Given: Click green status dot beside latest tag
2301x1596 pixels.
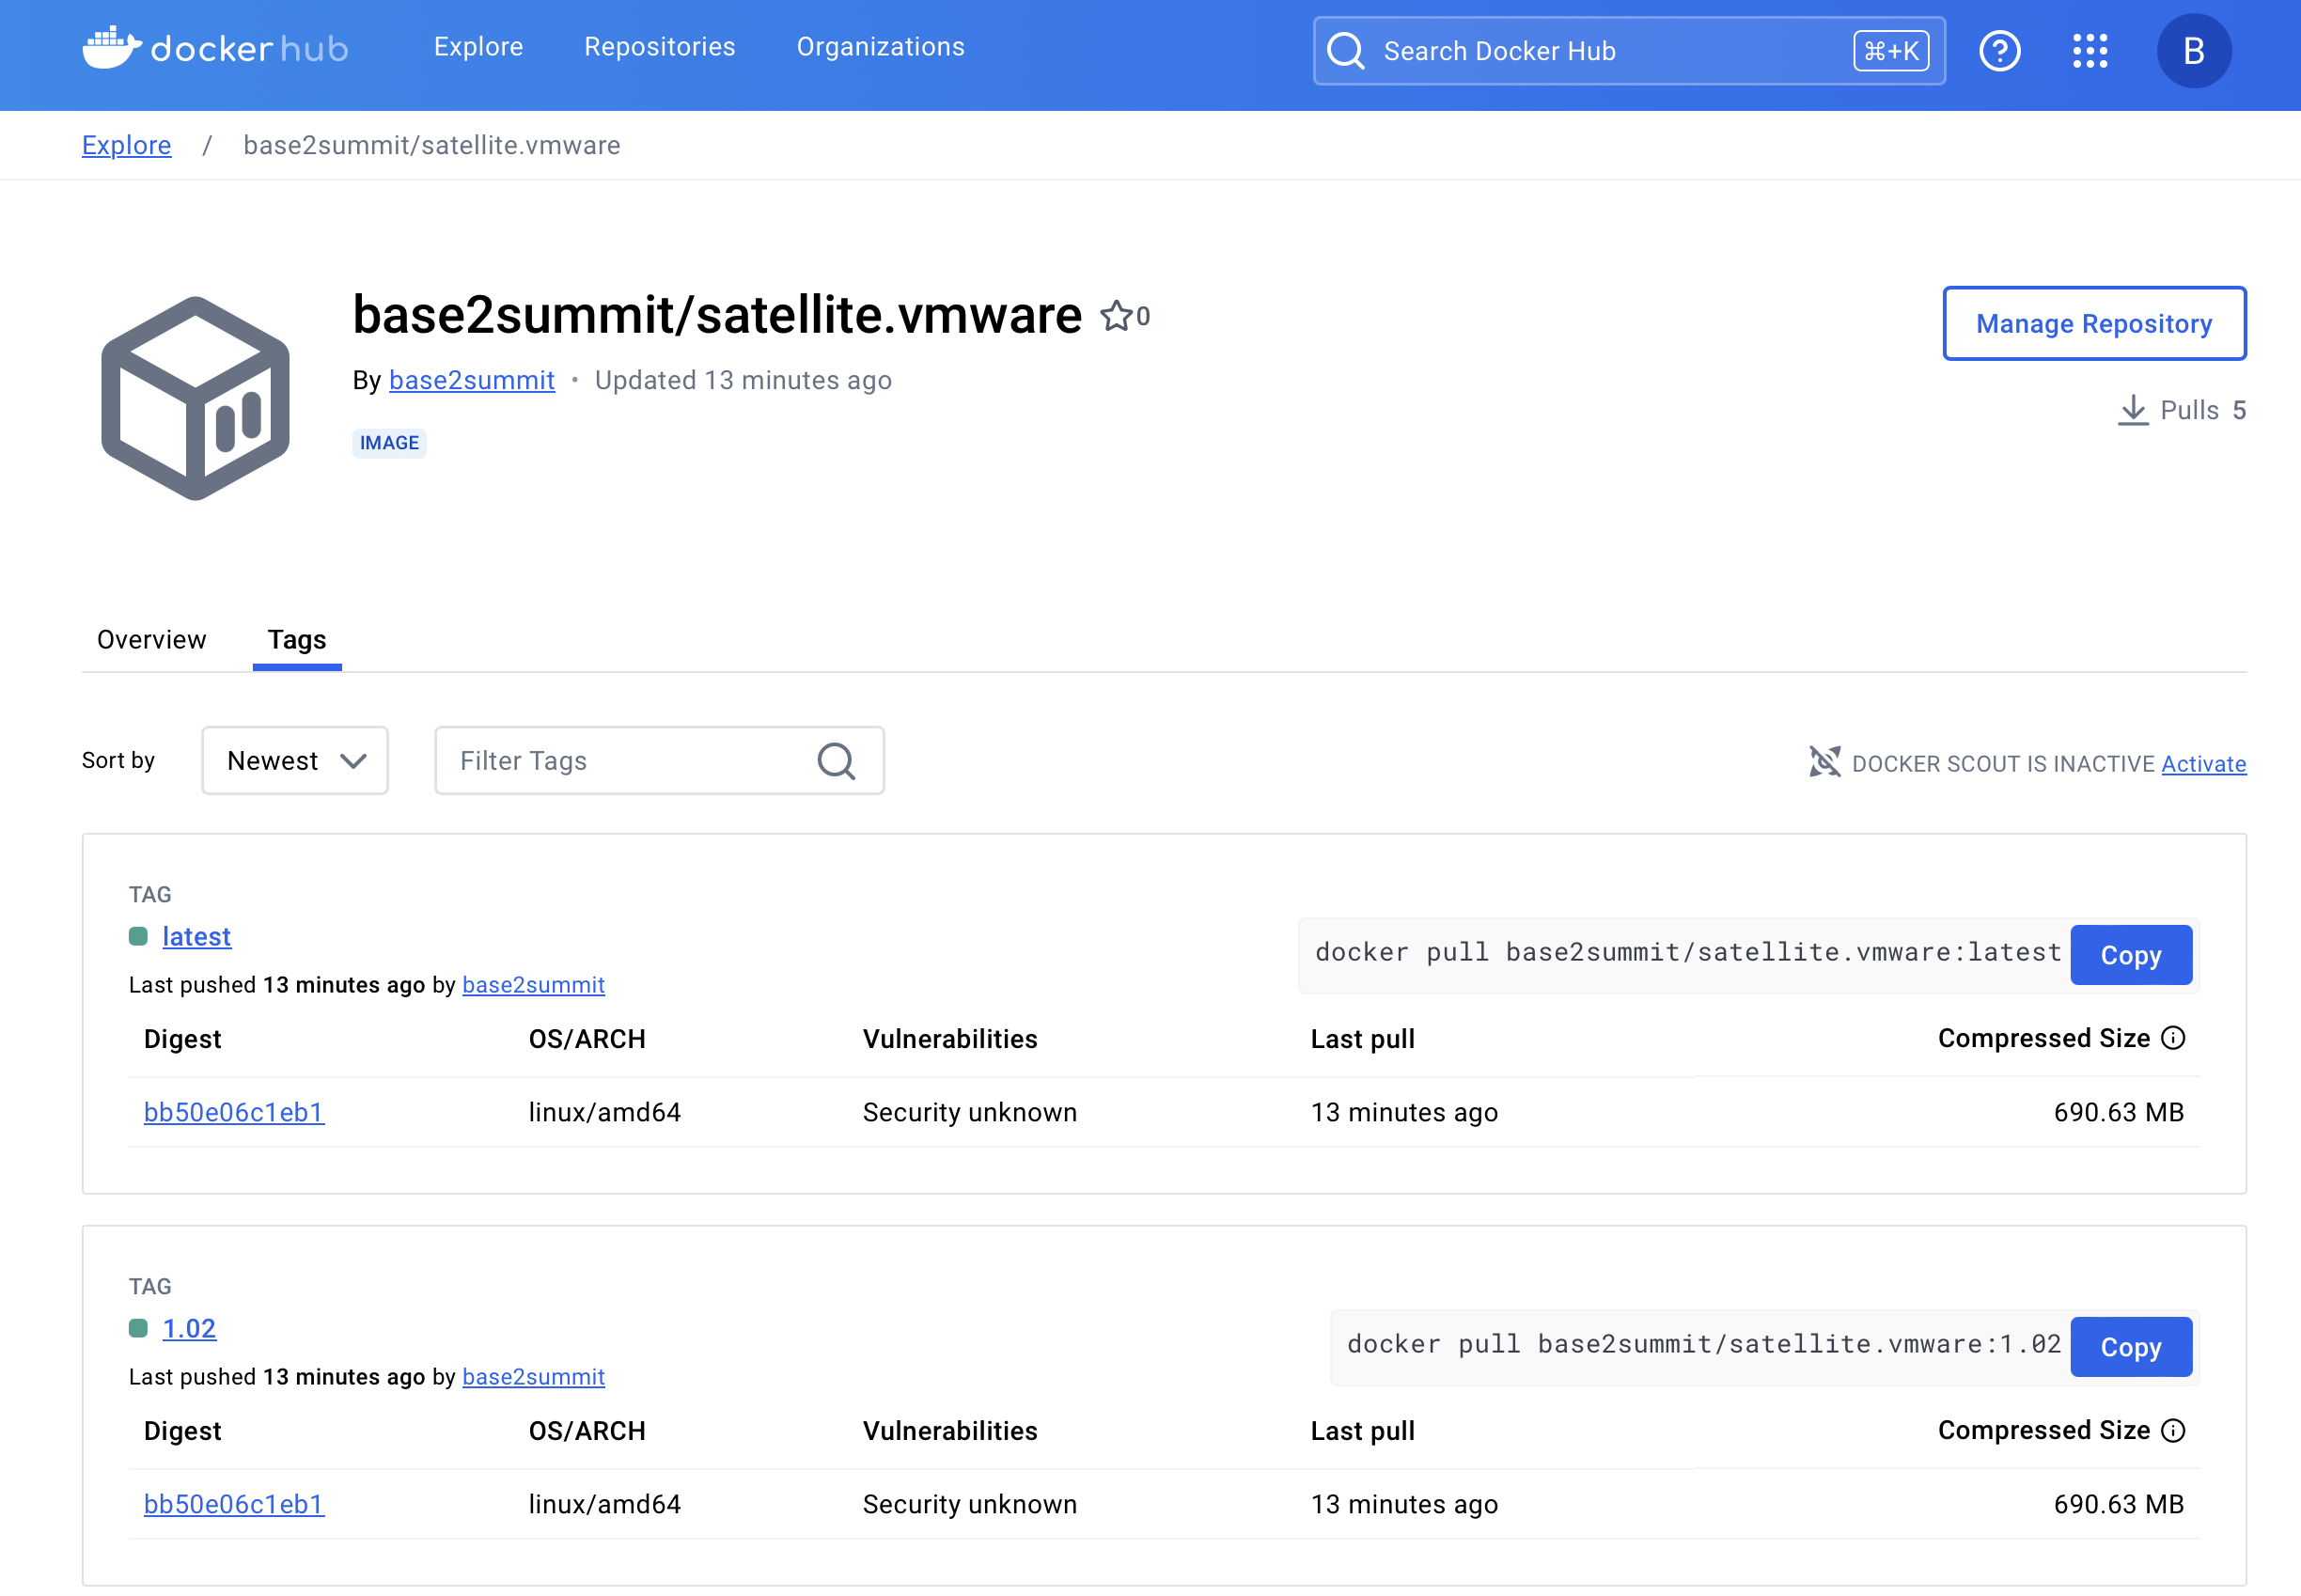Looking at the screenshot, I should coord(139,936).
